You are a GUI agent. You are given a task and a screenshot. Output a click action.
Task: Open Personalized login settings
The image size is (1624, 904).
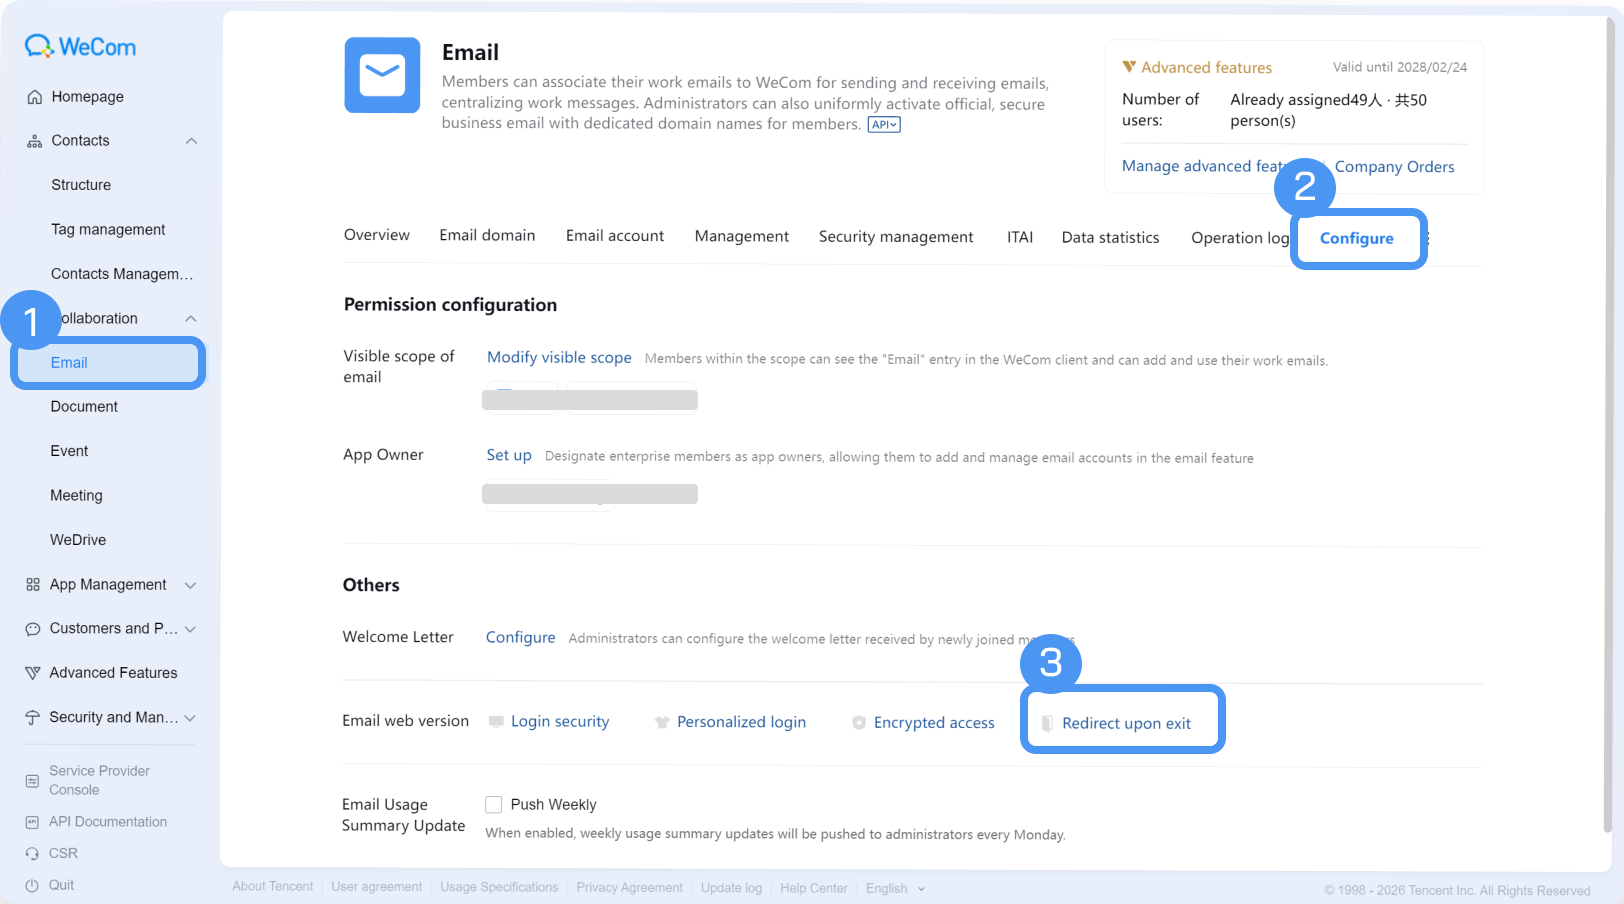click(741, 722)
